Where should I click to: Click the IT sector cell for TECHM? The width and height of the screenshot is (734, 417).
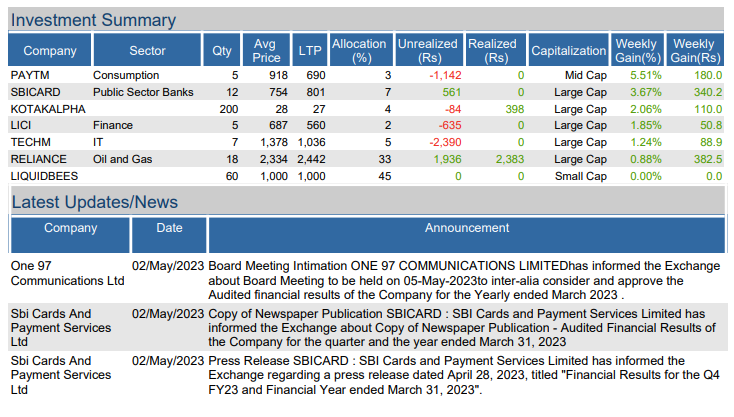pos(98,142)
